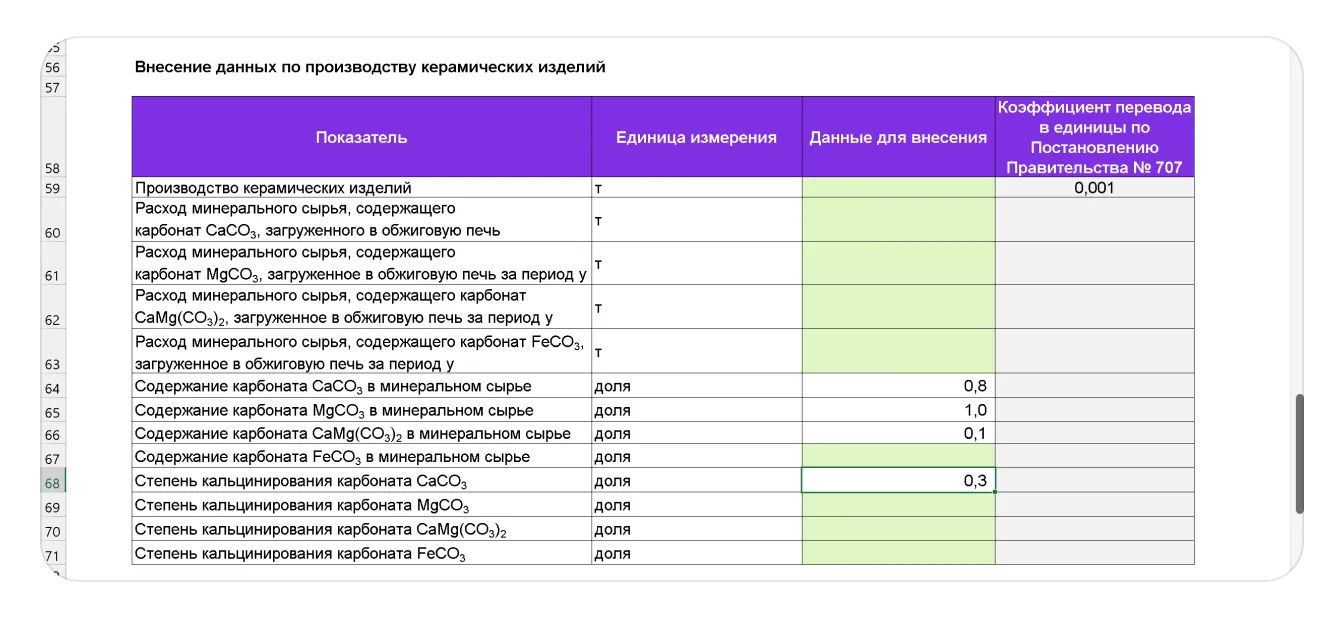Click the label 'Содержание карбоната CaCO₃ в минеральном сырье'
Image resolution: width=1344 pixels, height=618 pixels.
tap(333, 386)
